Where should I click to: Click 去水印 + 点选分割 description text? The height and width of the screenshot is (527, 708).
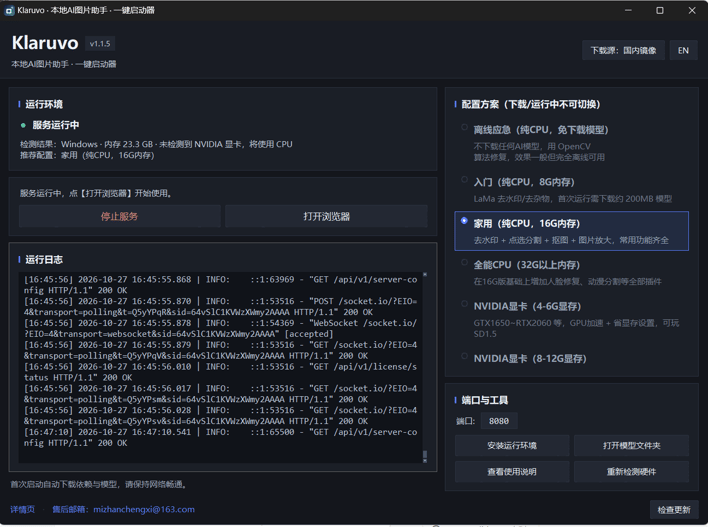point(571,240)
